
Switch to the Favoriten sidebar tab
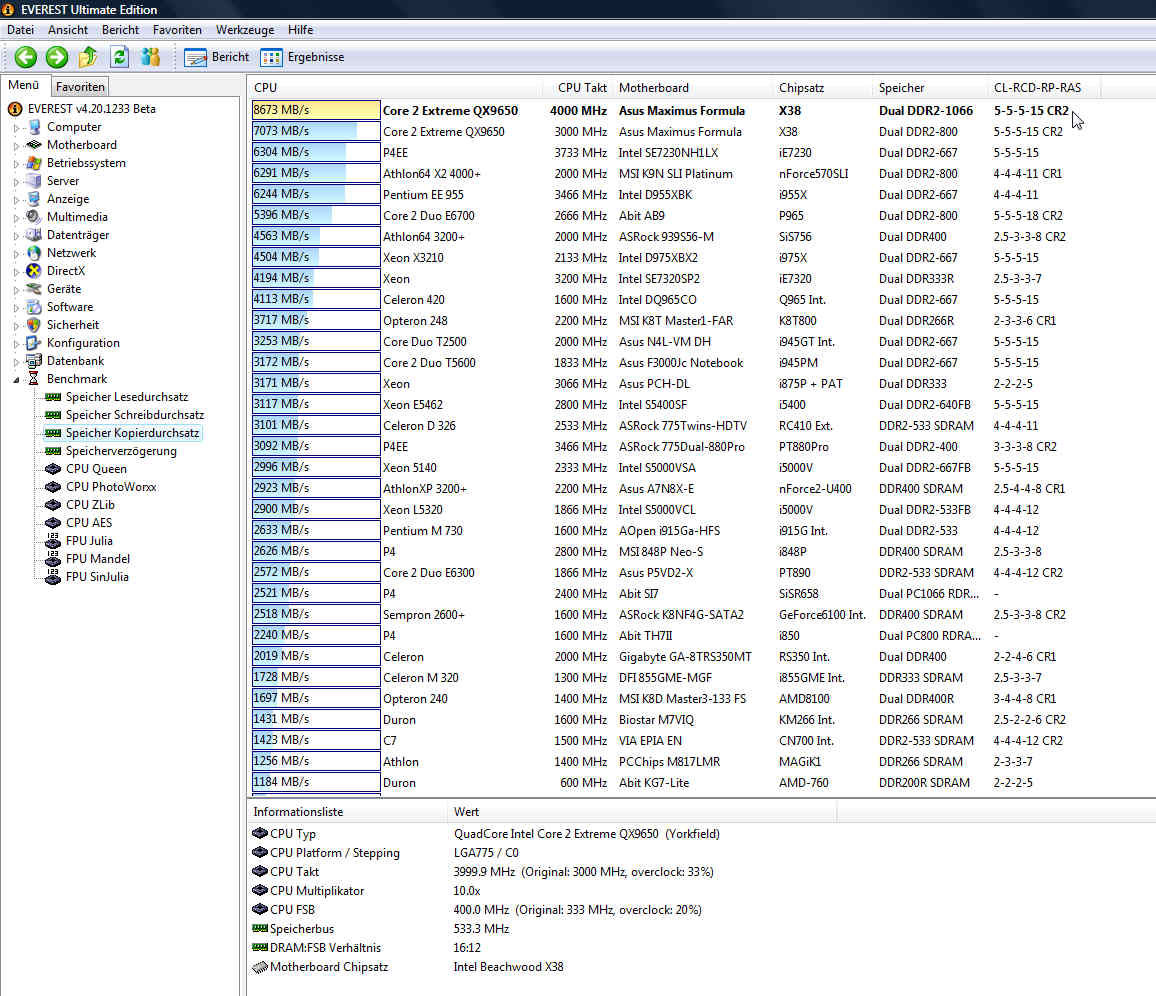80,86
